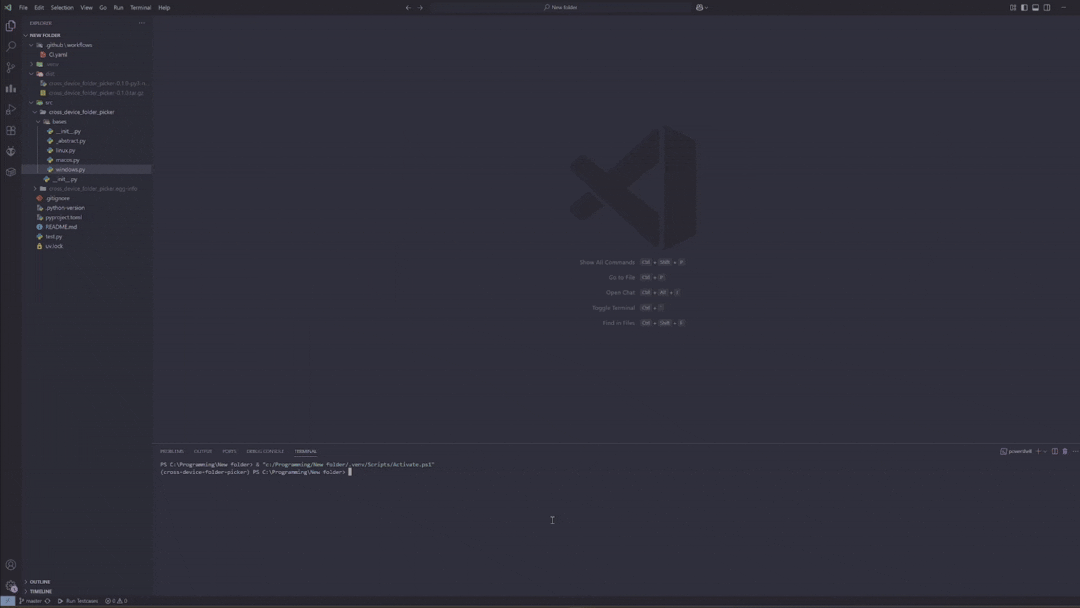
Task: Click the Show All Commands shortcut link
Action: click(607, 262)
